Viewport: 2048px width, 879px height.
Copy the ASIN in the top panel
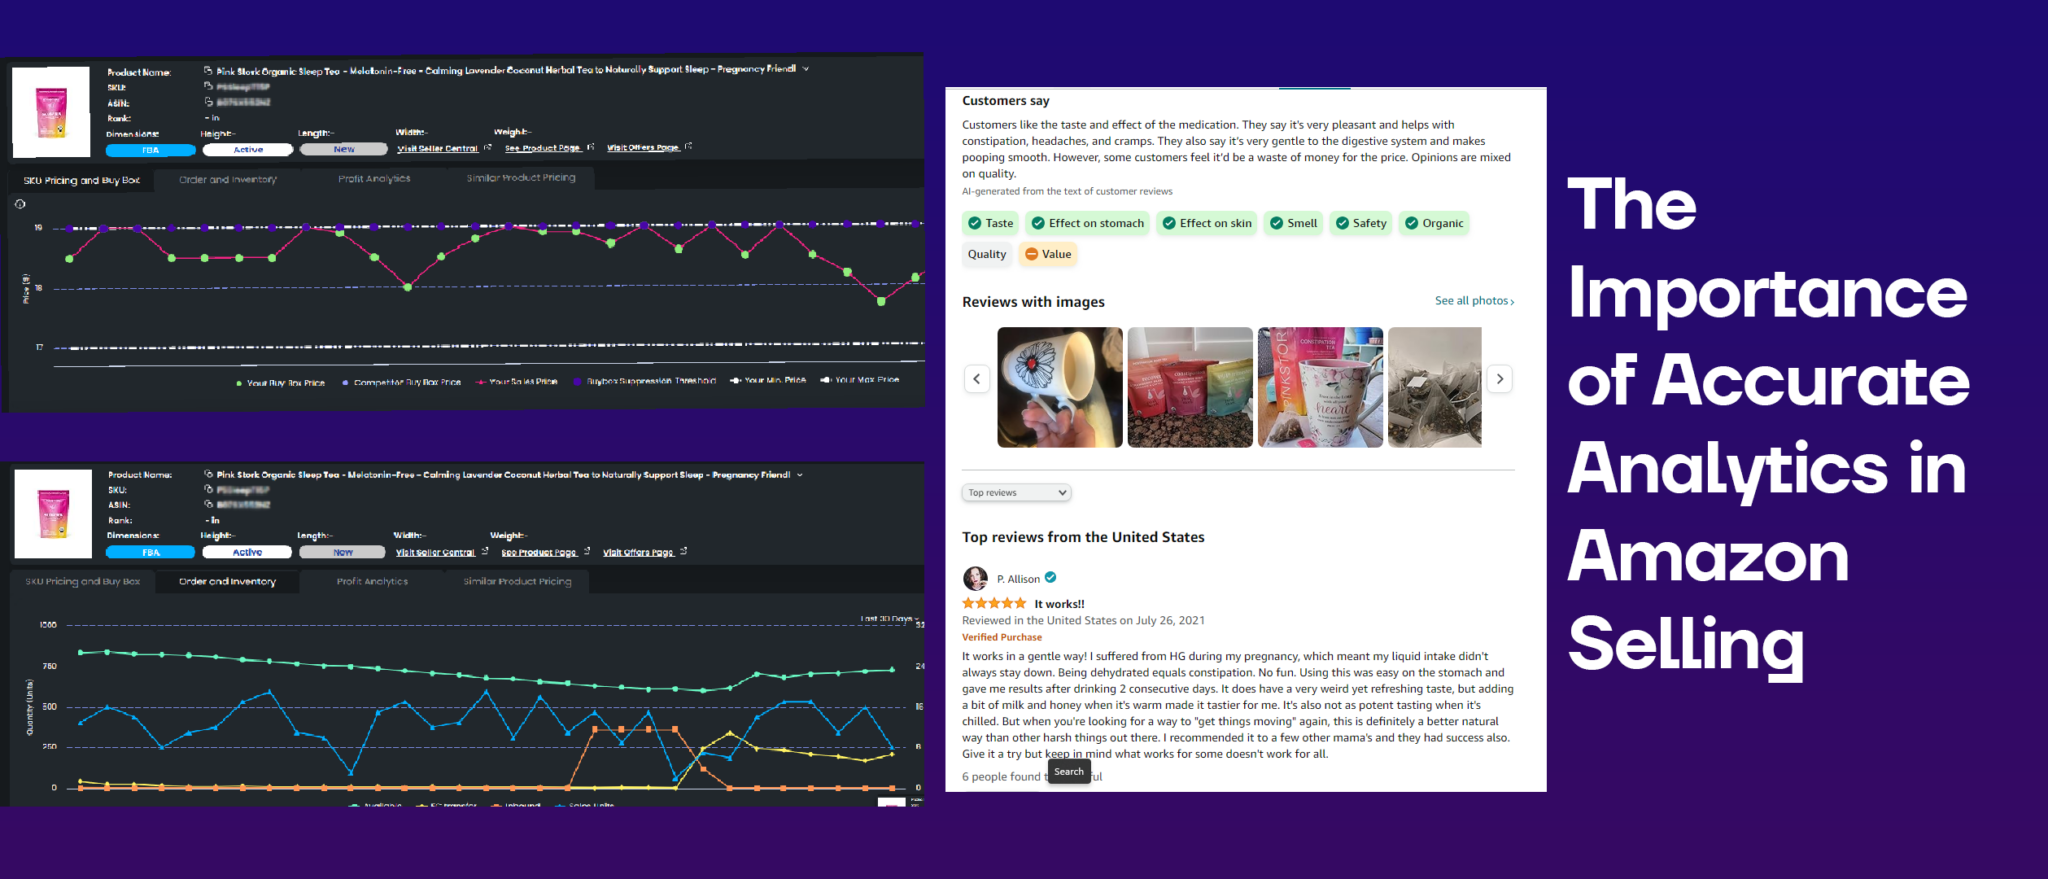[x=208, y=102]
